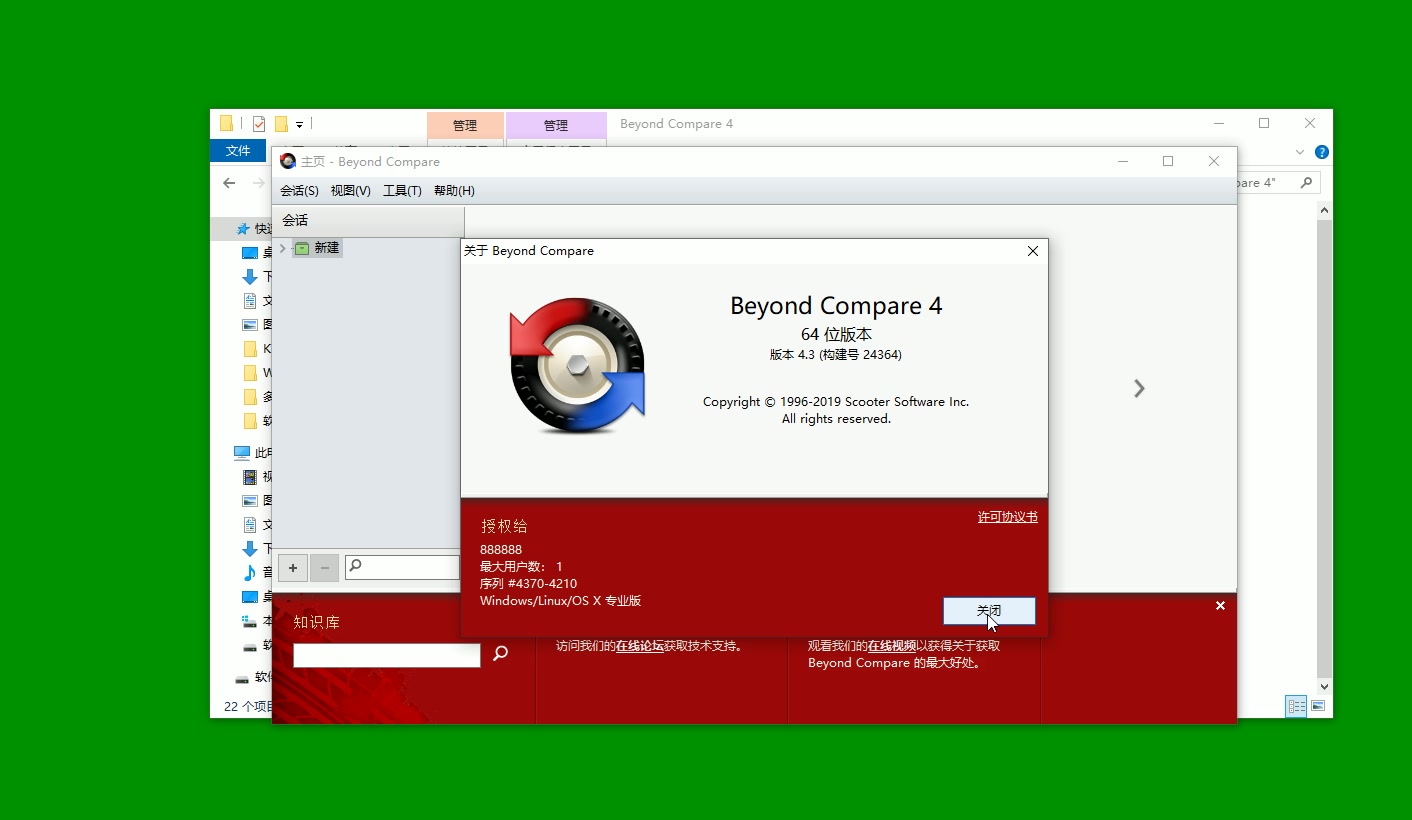The height and width of the screenshot is (820, 1412).
Task: Open the 会话(S) menu
Action: [x=299, y=191]
